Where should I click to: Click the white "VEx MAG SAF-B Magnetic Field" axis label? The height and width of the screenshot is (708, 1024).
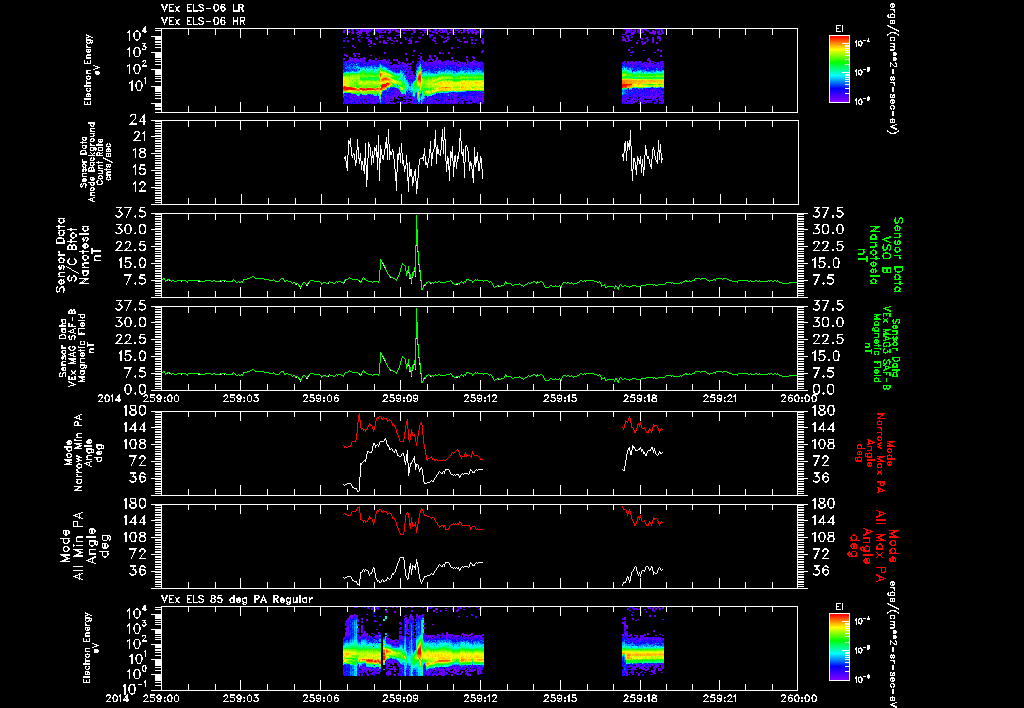point(76,347)
